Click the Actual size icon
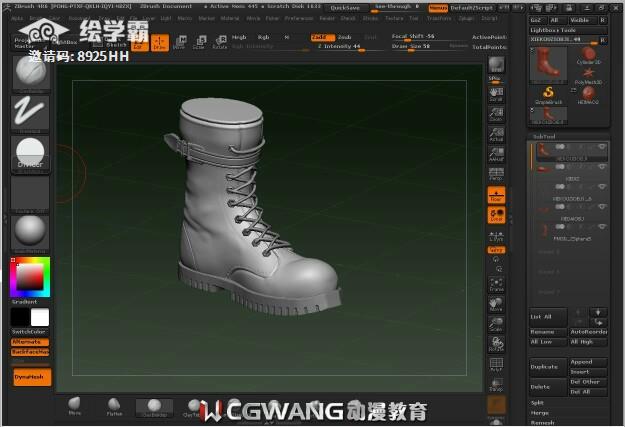 coord(496,135)
